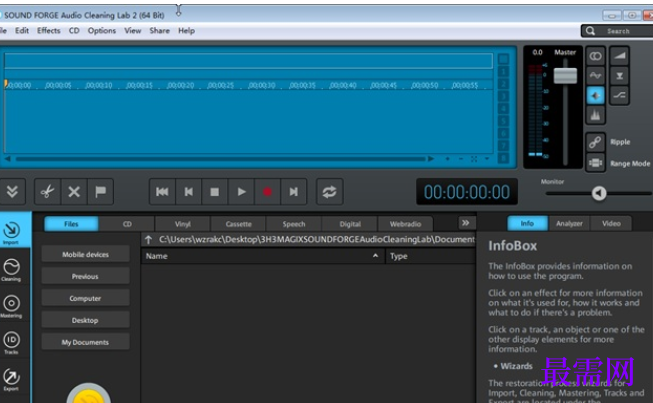The width and height of the screenshot is (653, 403).
Task: Open the Tracks section in sidebar
Action: coord(12,342)
